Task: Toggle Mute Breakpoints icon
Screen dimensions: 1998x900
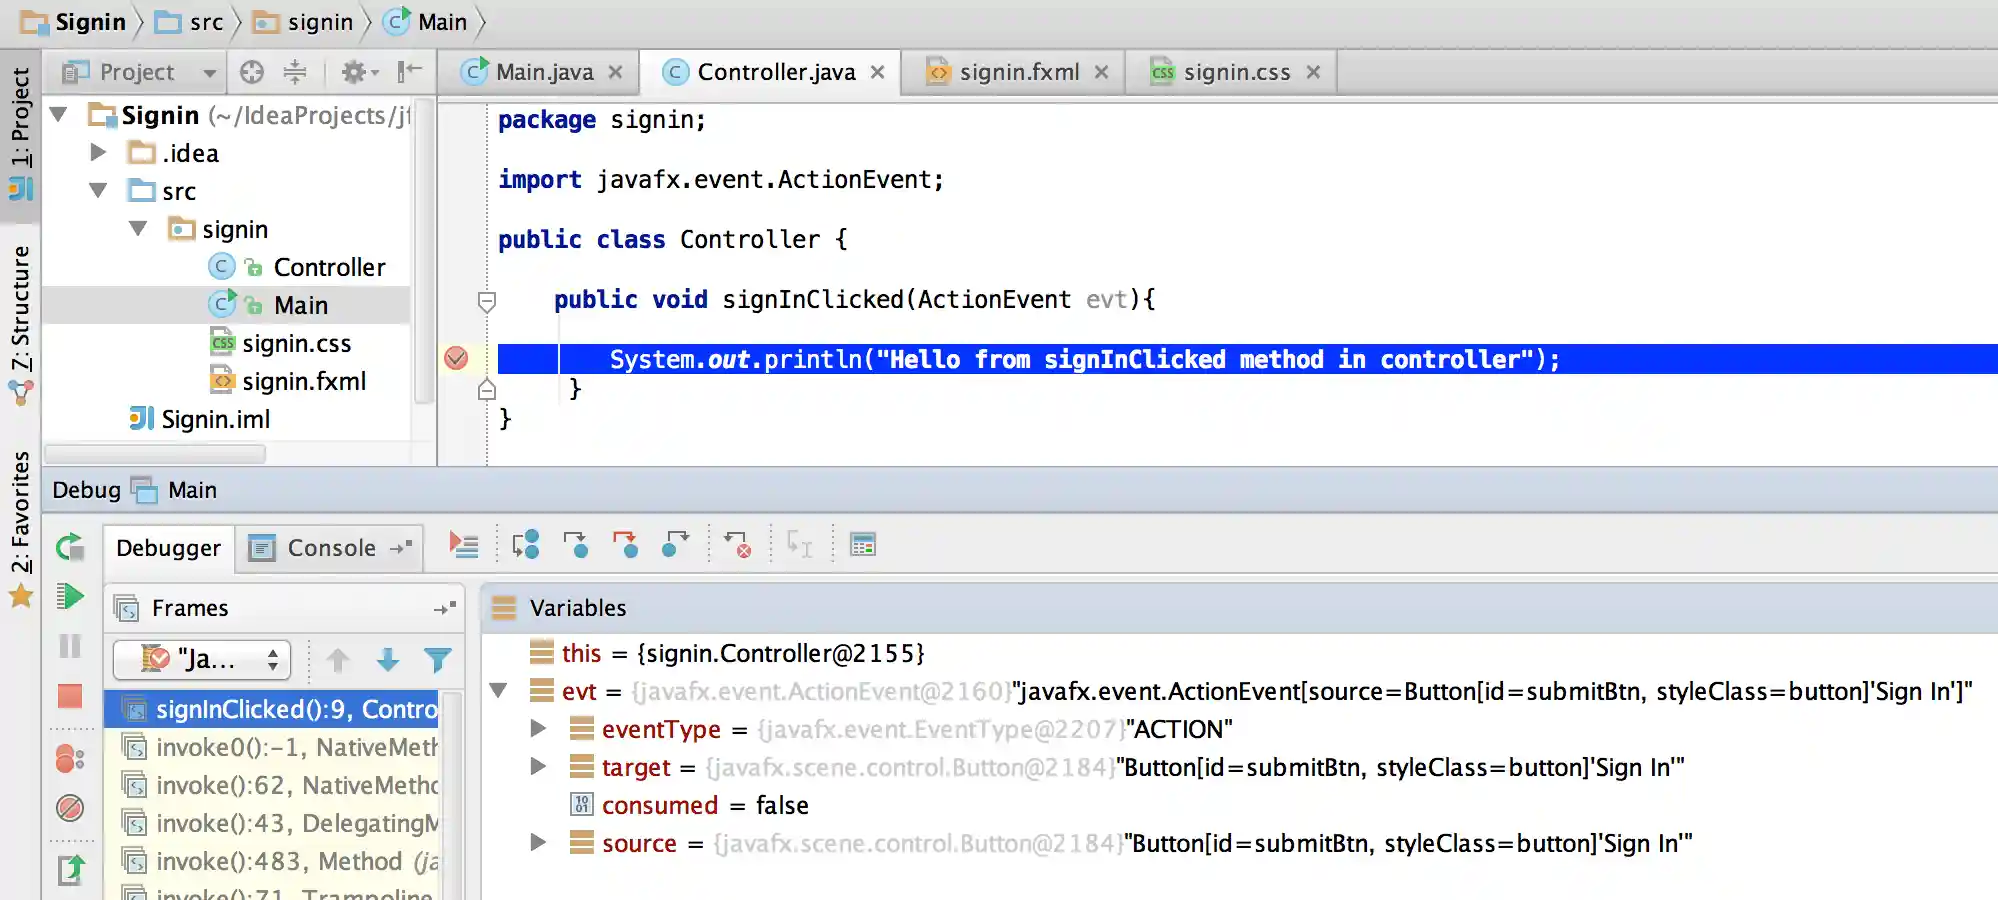Action: 70,808
